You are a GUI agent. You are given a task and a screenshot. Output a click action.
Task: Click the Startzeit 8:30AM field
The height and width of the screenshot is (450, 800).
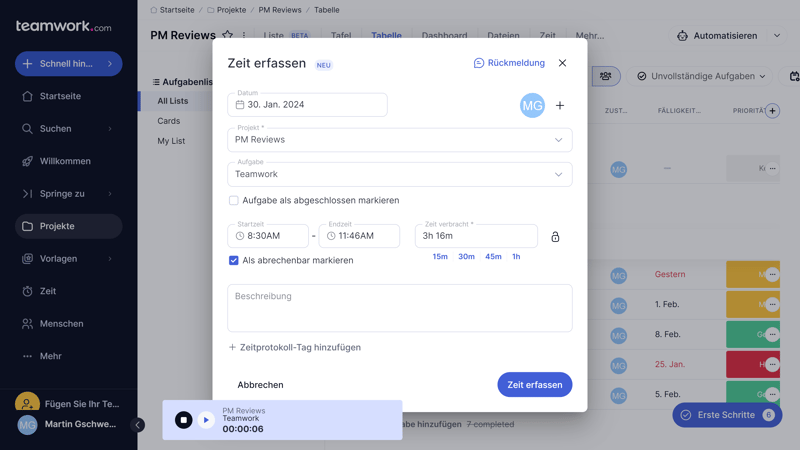pyautogui.click(x=268, y=236)
